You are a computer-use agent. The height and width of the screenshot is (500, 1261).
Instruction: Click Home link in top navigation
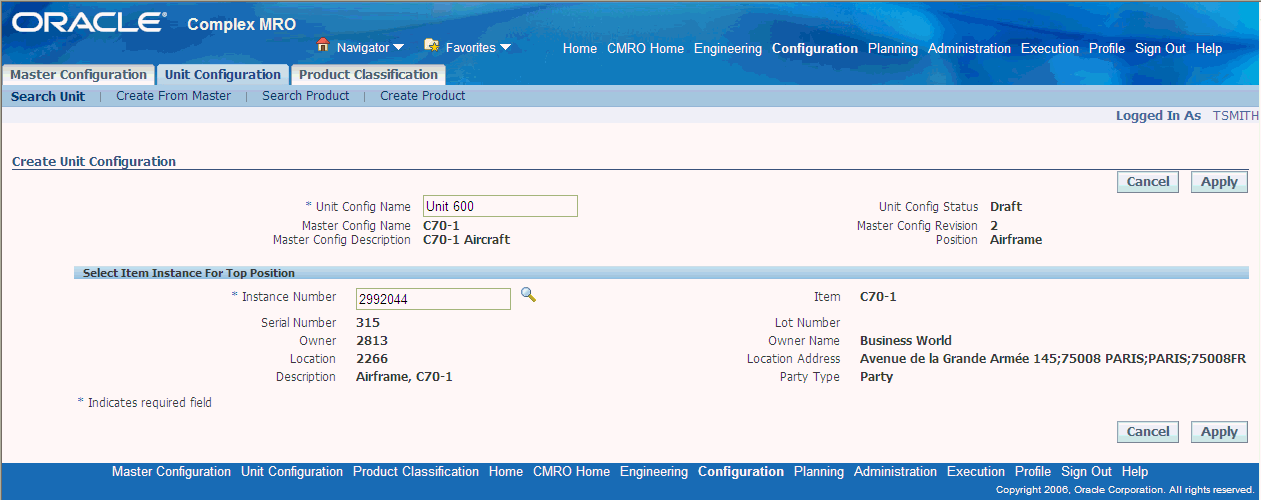tap(580, 48)
